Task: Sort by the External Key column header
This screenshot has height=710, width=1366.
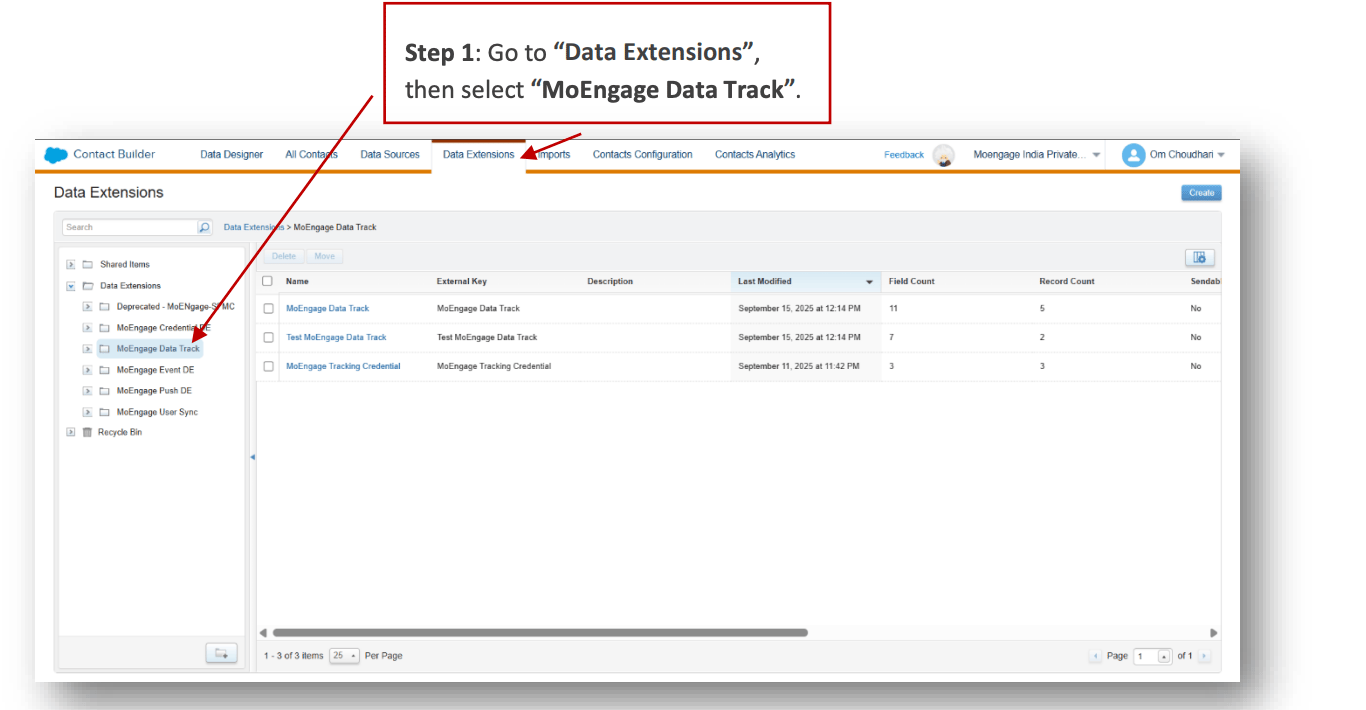Action: point(462,281)
